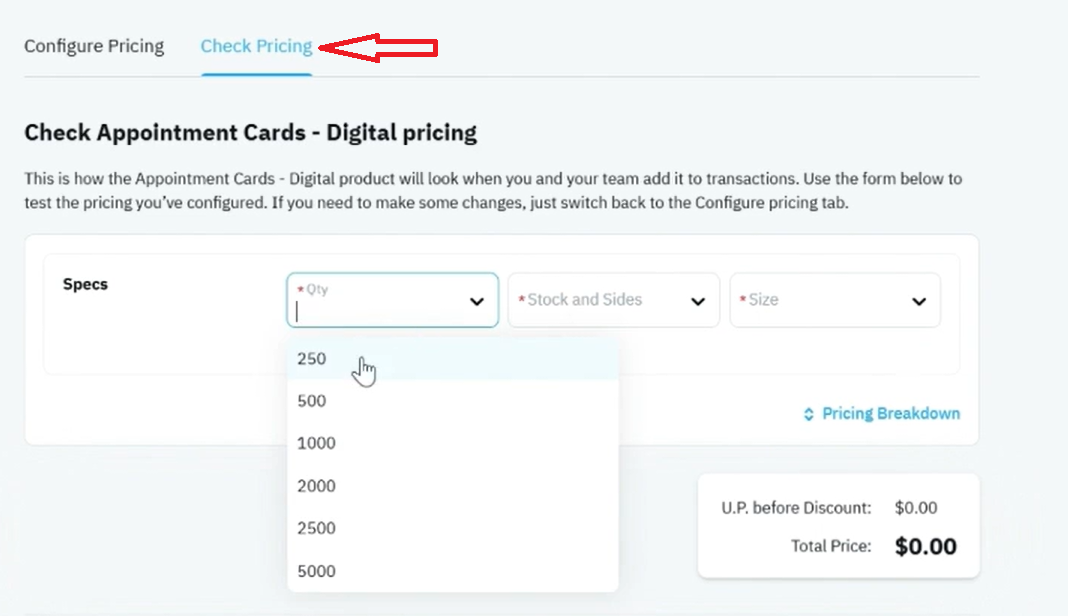Click the U.P. before Discount value

click(916, 508)
